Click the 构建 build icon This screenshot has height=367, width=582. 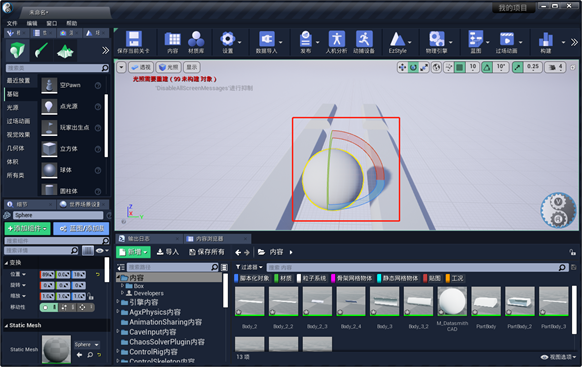tap(546, 39)
